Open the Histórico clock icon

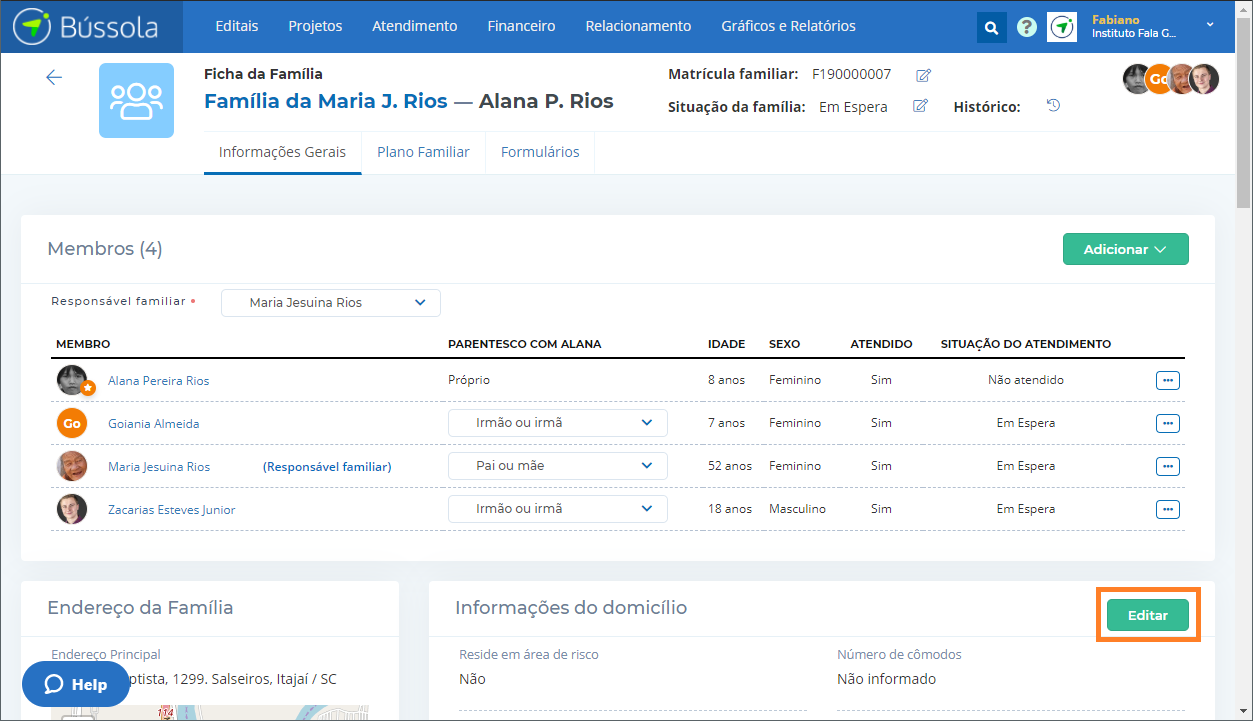click(x=1053, y=106)
